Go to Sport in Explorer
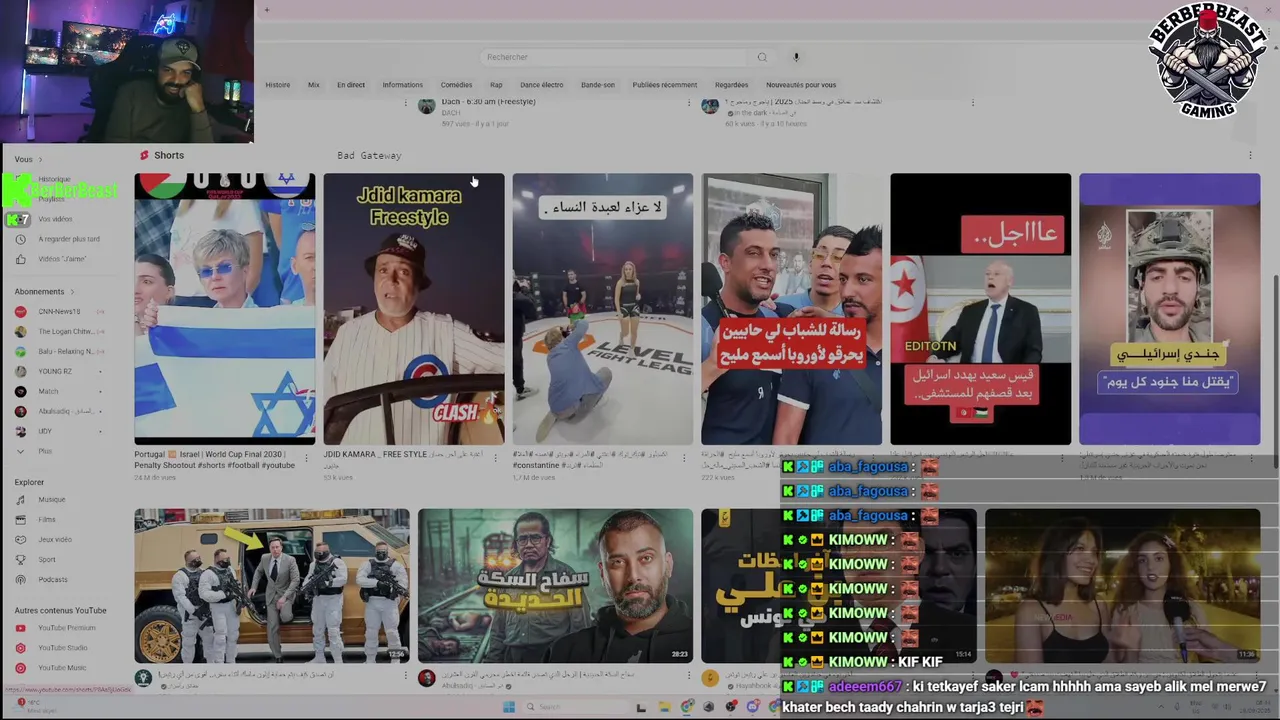The height and width of the screenshot is (720, 1280). 46,559
